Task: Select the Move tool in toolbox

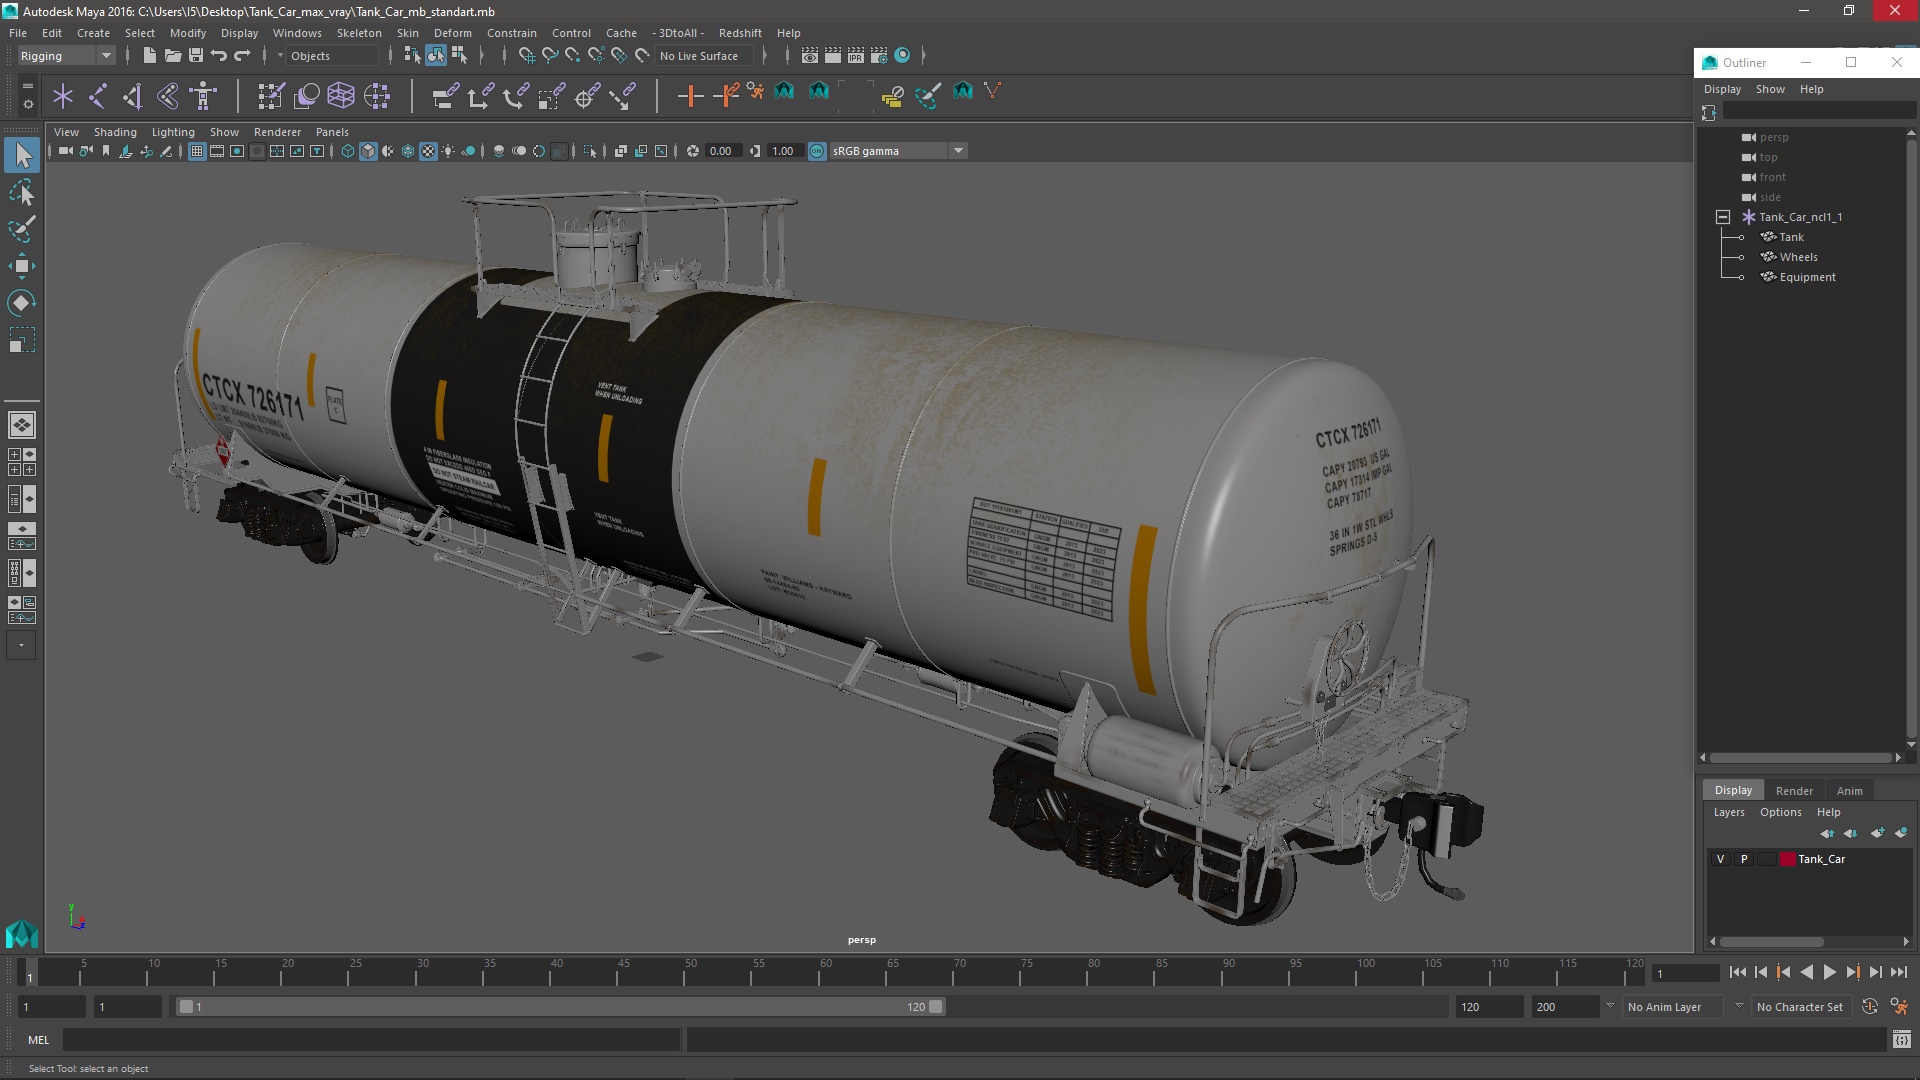Action: [21, 266]
